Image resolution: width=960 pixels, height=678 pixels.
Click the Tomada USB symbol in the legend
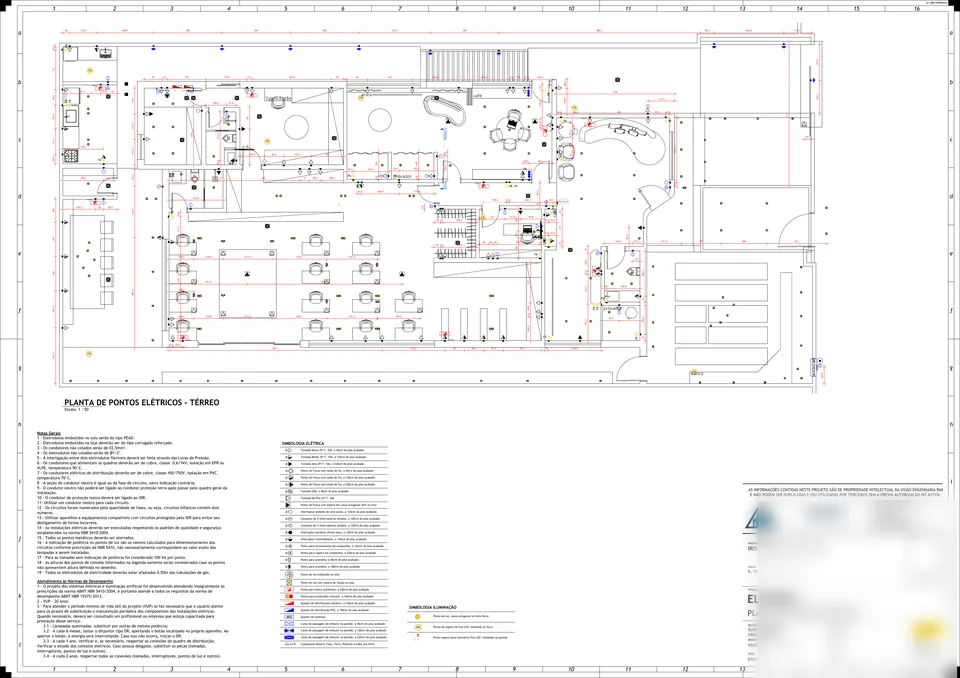pos(288,491)
